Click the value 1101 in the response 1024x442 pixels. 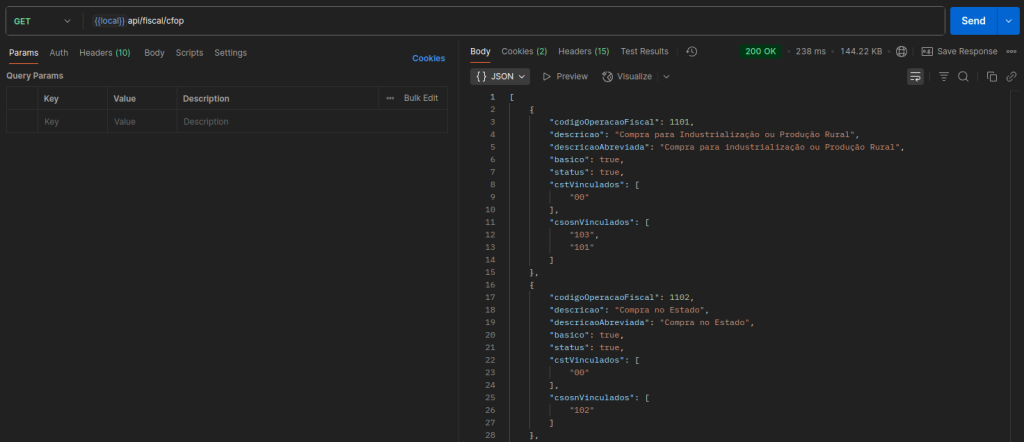680,122
